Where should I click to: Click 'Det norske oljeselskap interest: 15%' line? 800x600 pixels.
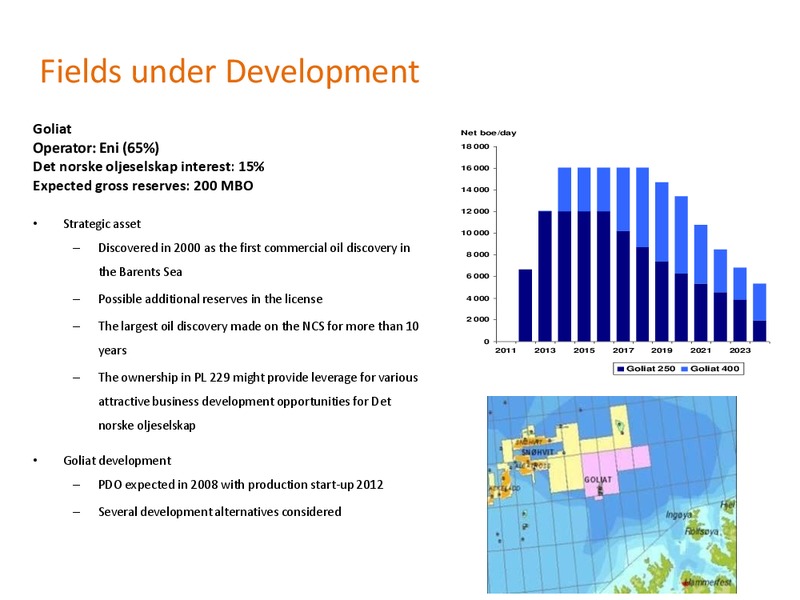pos(148,167)
